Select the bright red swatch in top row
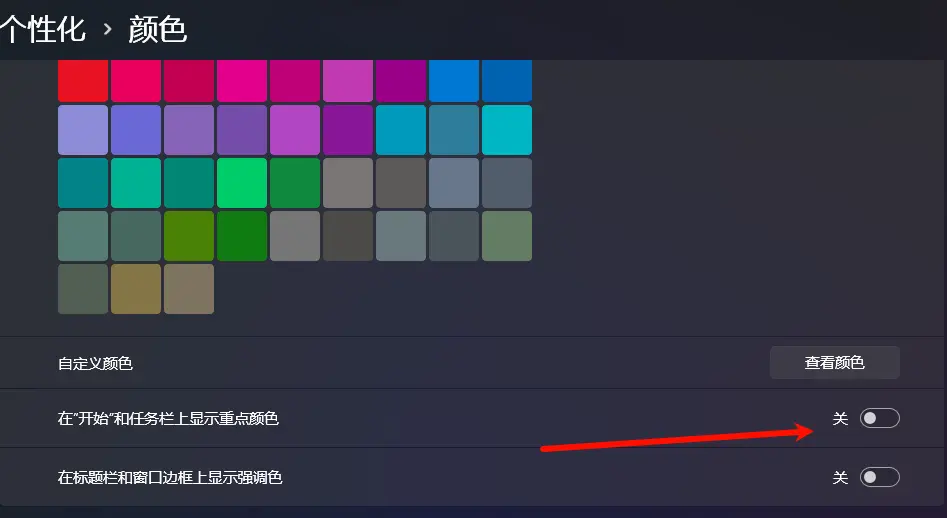Viewport: 947px width, 518px height. click(83, 80)
